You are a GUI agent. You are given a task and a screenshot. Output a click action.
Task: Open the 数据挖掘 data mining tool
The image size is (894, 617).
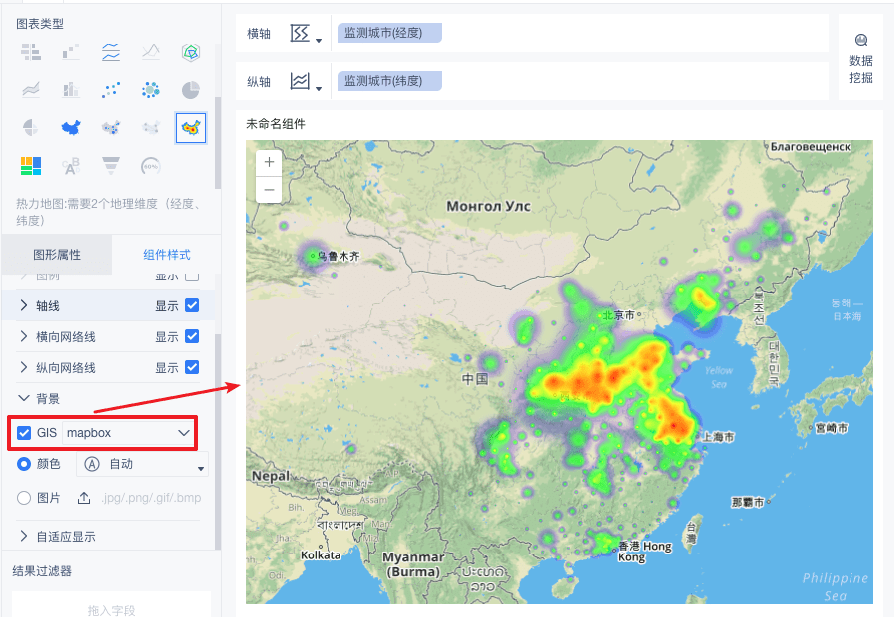click(x=860, y=59)
